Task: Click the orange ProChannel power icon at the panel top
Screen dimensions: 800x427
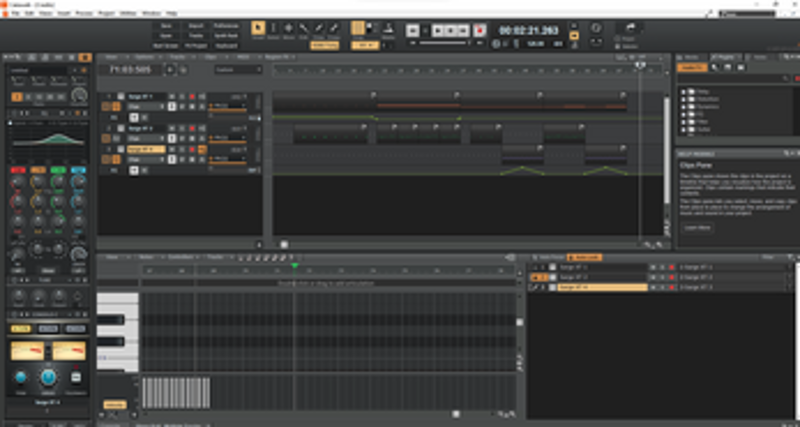Action: pos(85,58)
